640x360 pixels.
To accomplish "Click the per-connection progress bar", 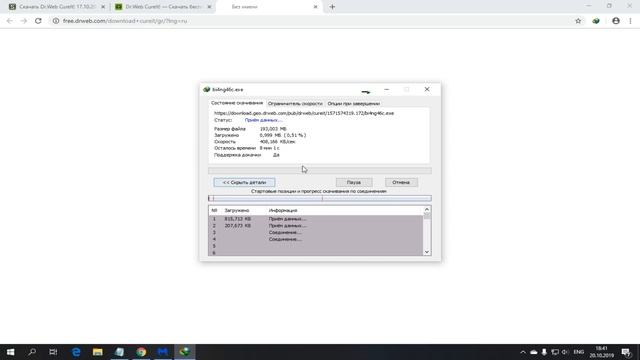I will (x=320, y=198).
